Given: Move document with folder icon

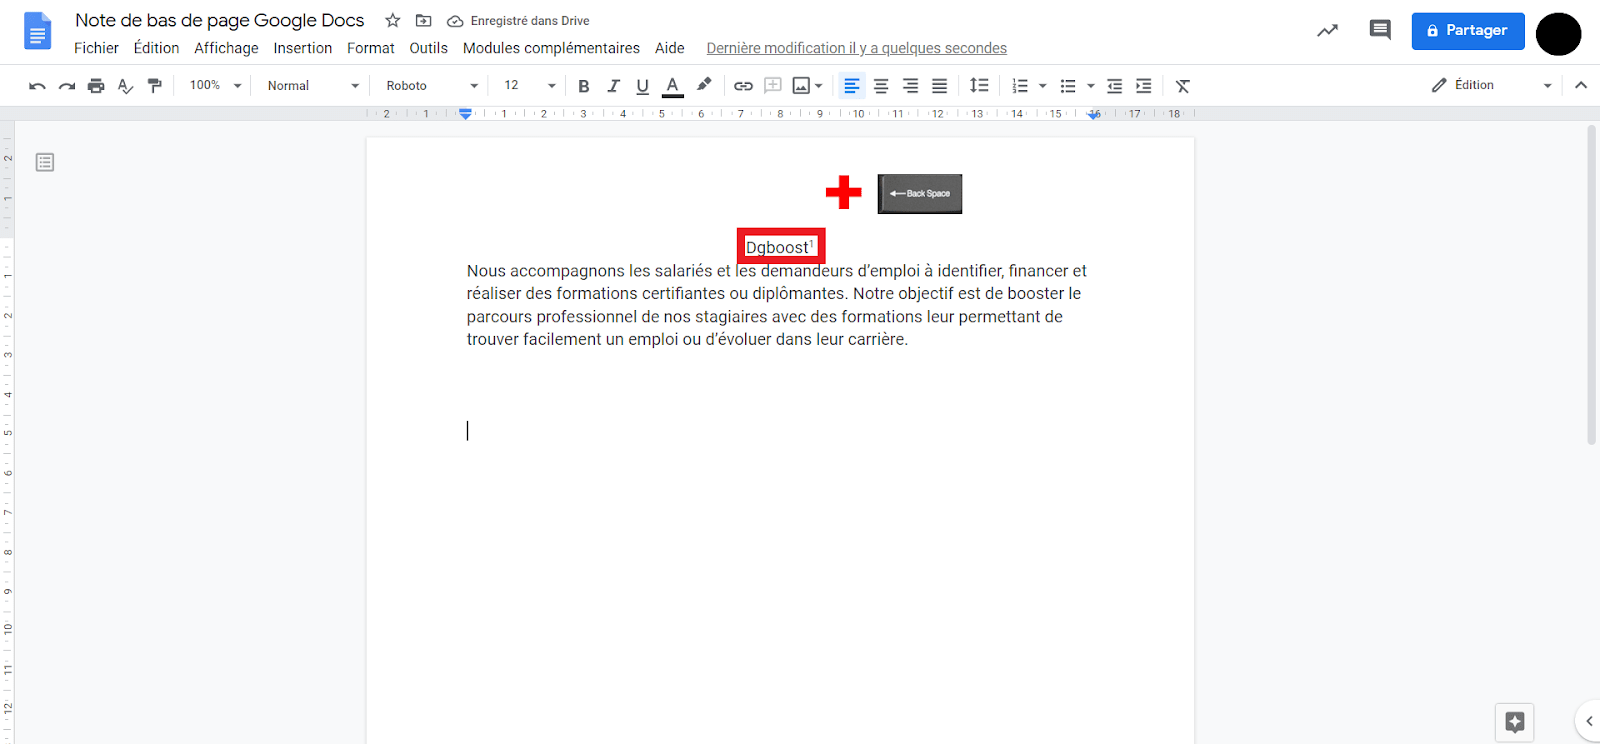Looking at the screenshot, I should tap(424, 20).
